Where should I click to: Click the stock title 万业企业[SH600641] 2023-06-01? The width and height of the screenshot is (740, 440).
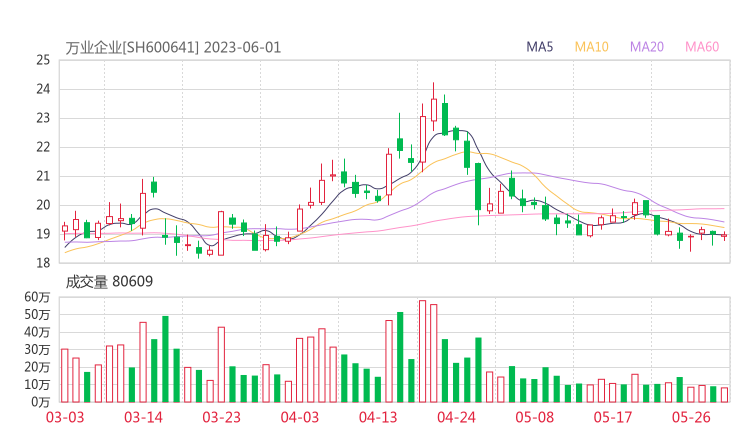pos(173,48)
